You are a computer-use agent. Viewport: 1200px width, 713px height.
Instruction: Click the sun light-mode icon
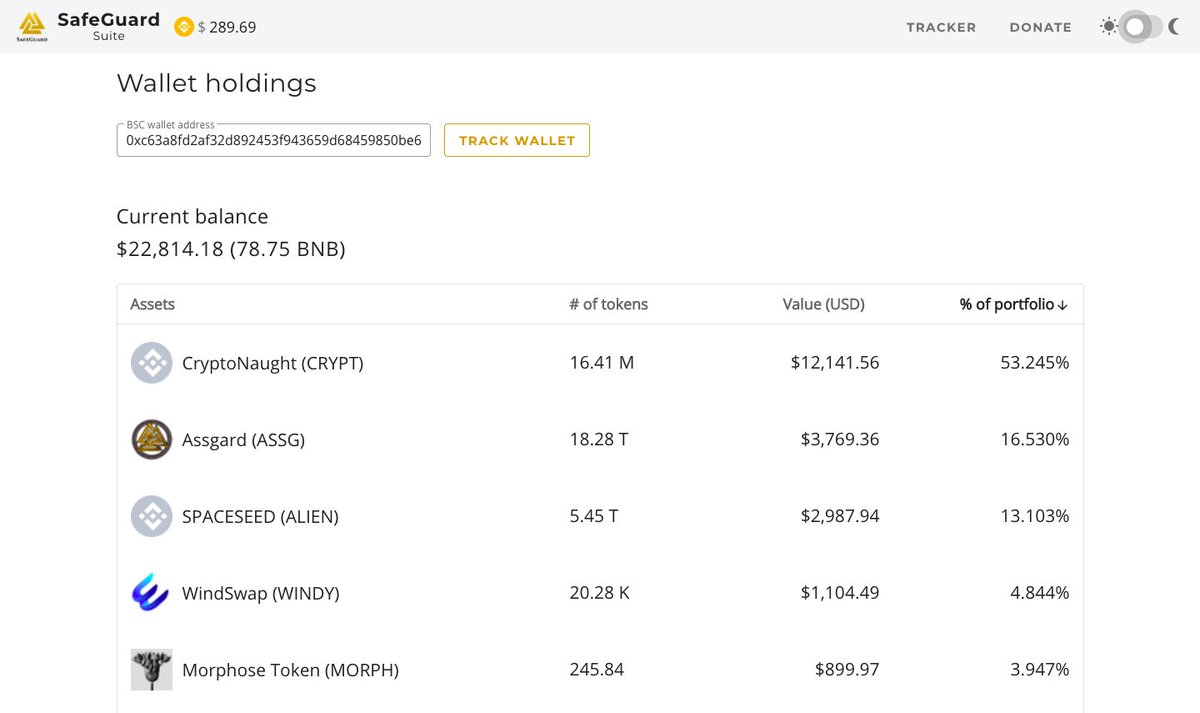click(x=1108, y=27)
